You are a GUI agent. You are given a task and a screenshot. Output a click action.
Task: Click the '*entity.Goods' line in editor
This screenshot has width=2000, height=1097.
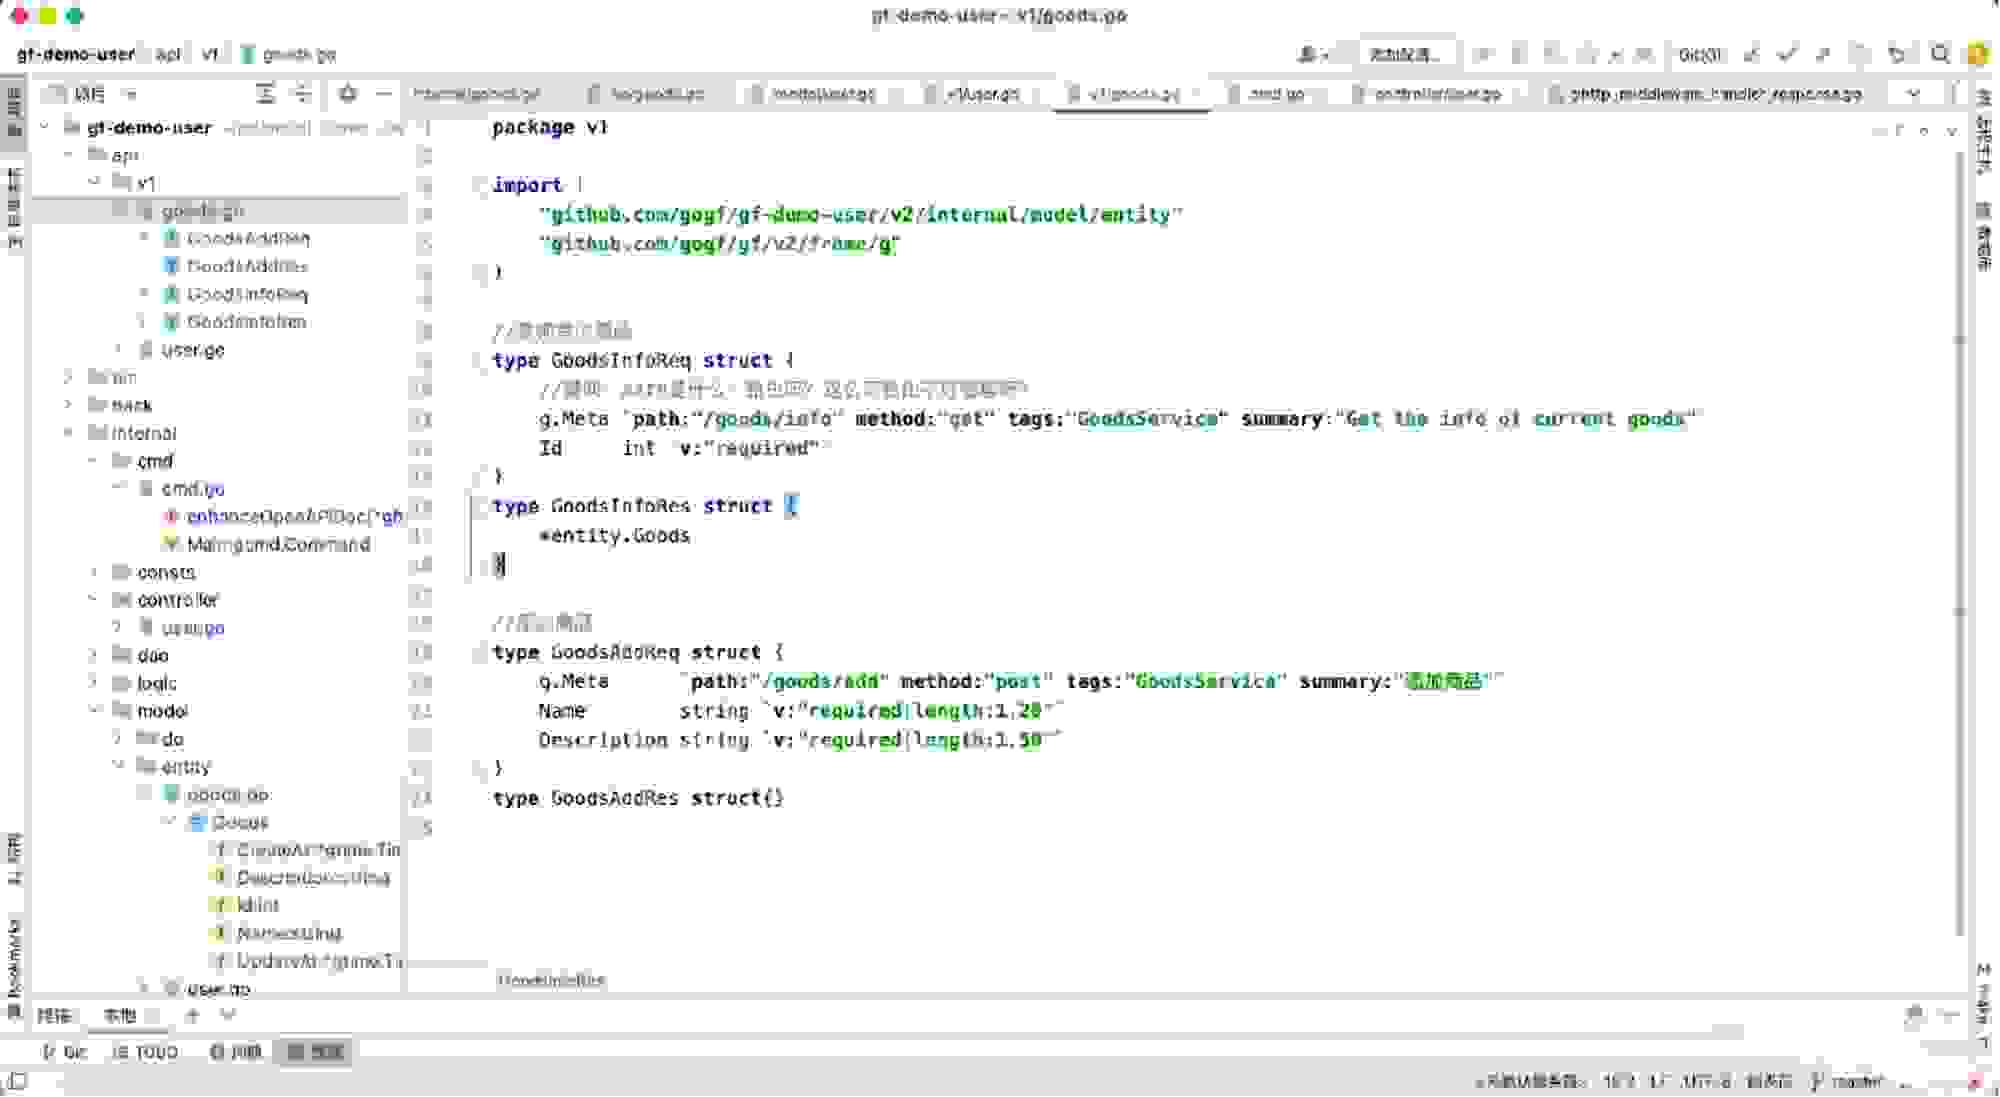[614, 535]
